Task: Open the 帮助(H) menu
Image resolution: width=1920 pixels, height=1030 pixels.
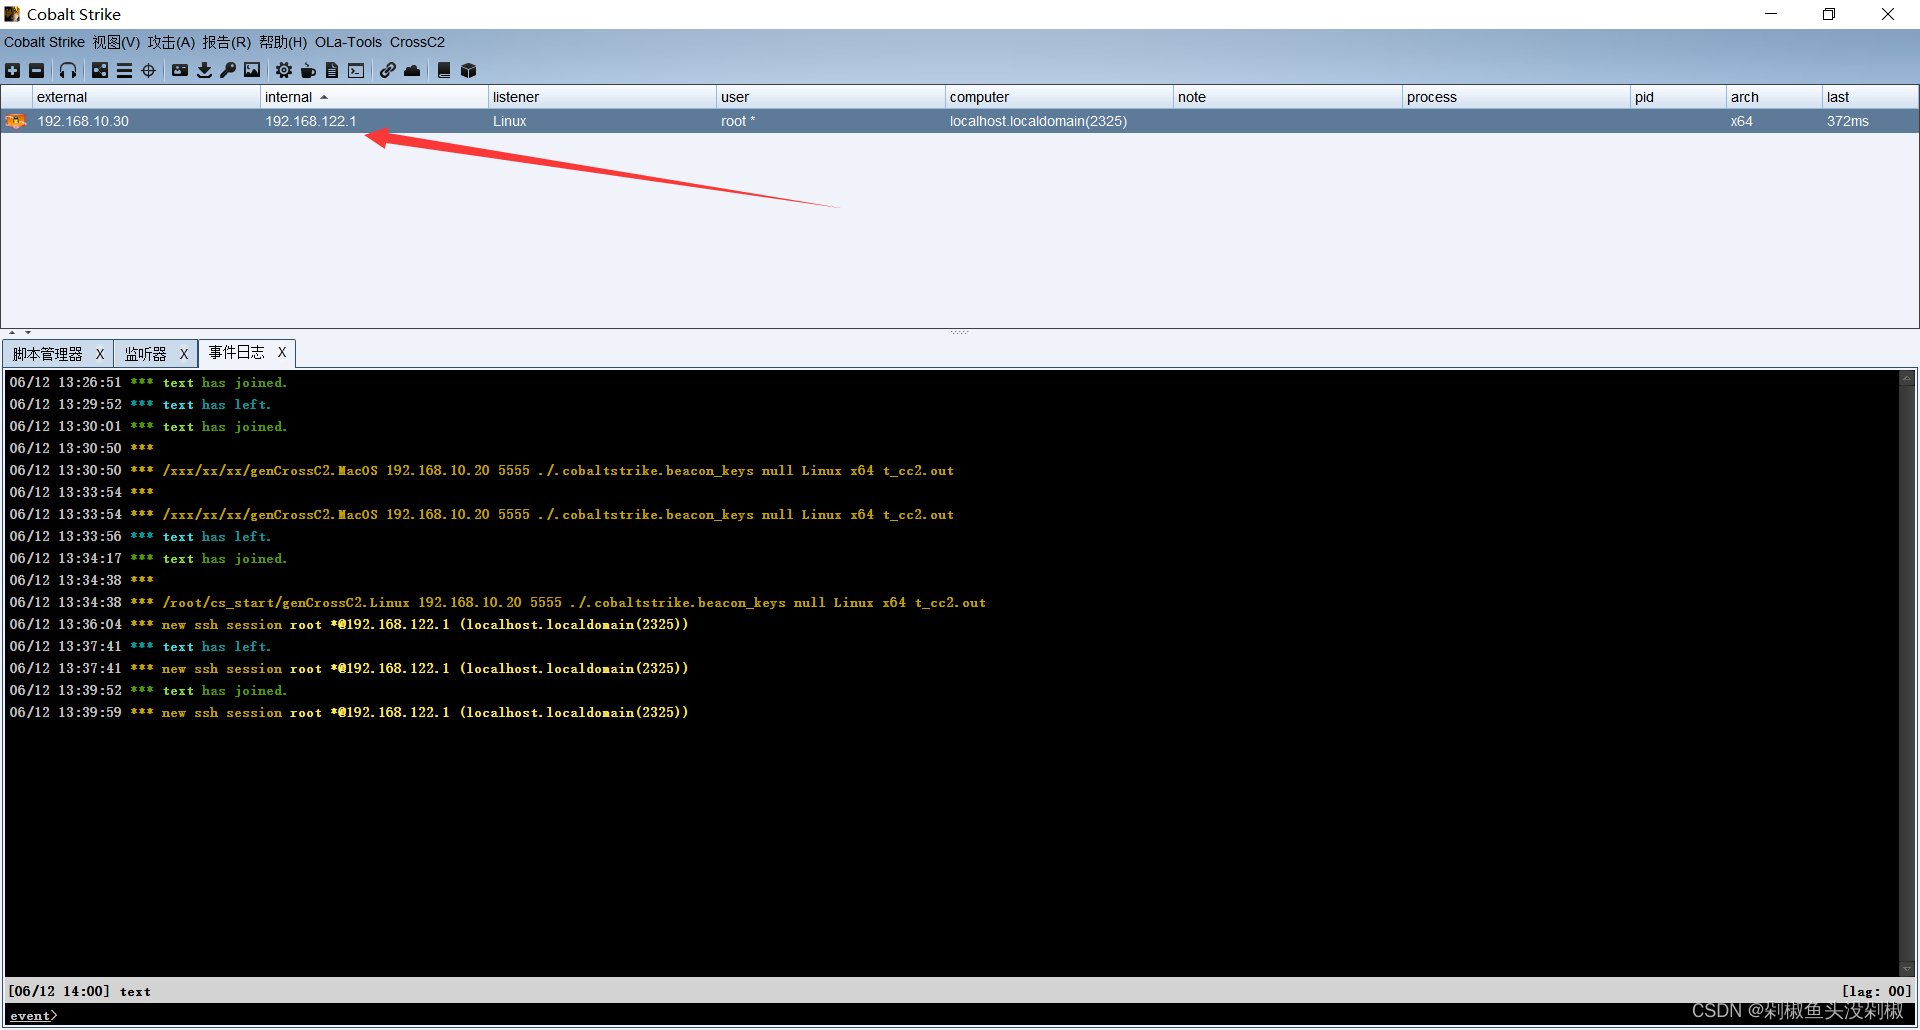Action: (x=283, y=42)
